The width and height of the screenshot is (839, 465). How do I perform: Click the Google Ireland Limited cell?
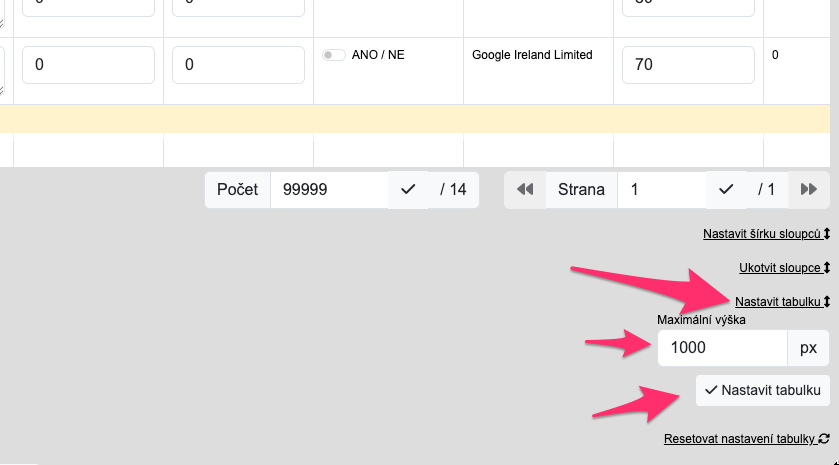(532, 55)
